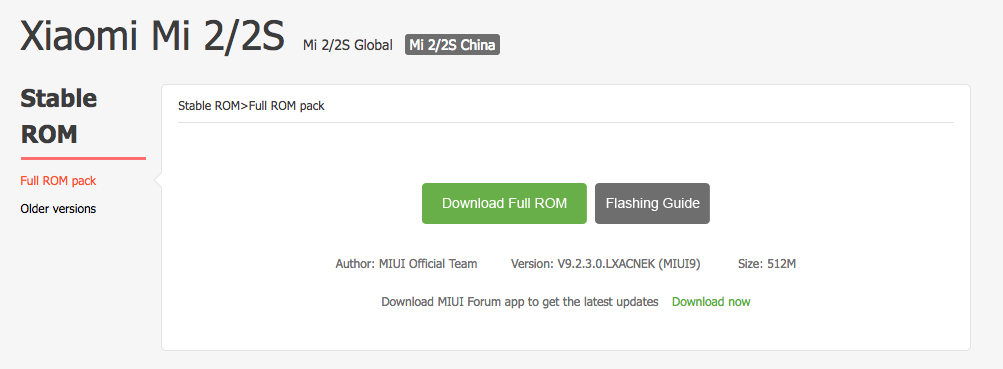Click the Author: MIUI Official Team text

pyautogui.click(x=406, y=263)
